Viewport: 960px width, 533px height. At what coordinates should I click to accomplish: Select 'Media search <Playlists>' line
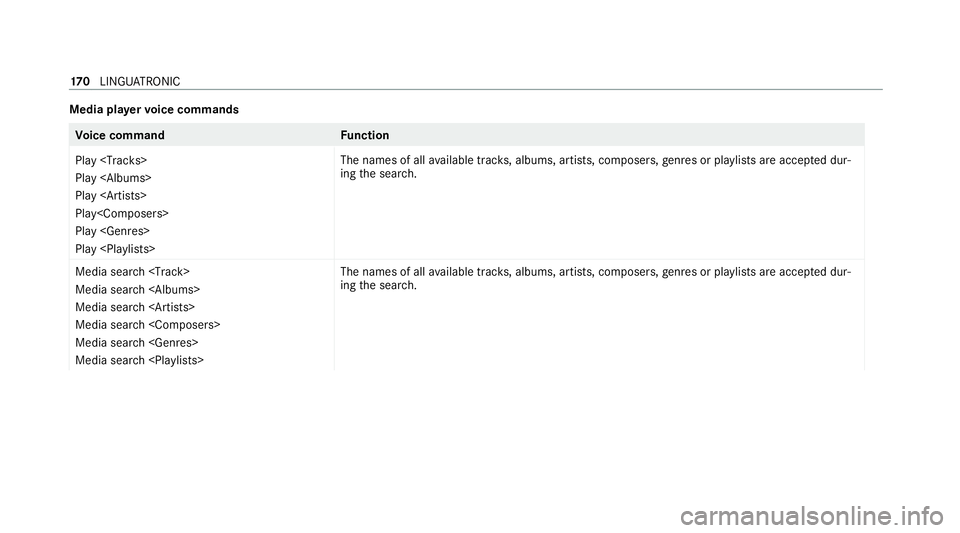(x=140, y=360)
